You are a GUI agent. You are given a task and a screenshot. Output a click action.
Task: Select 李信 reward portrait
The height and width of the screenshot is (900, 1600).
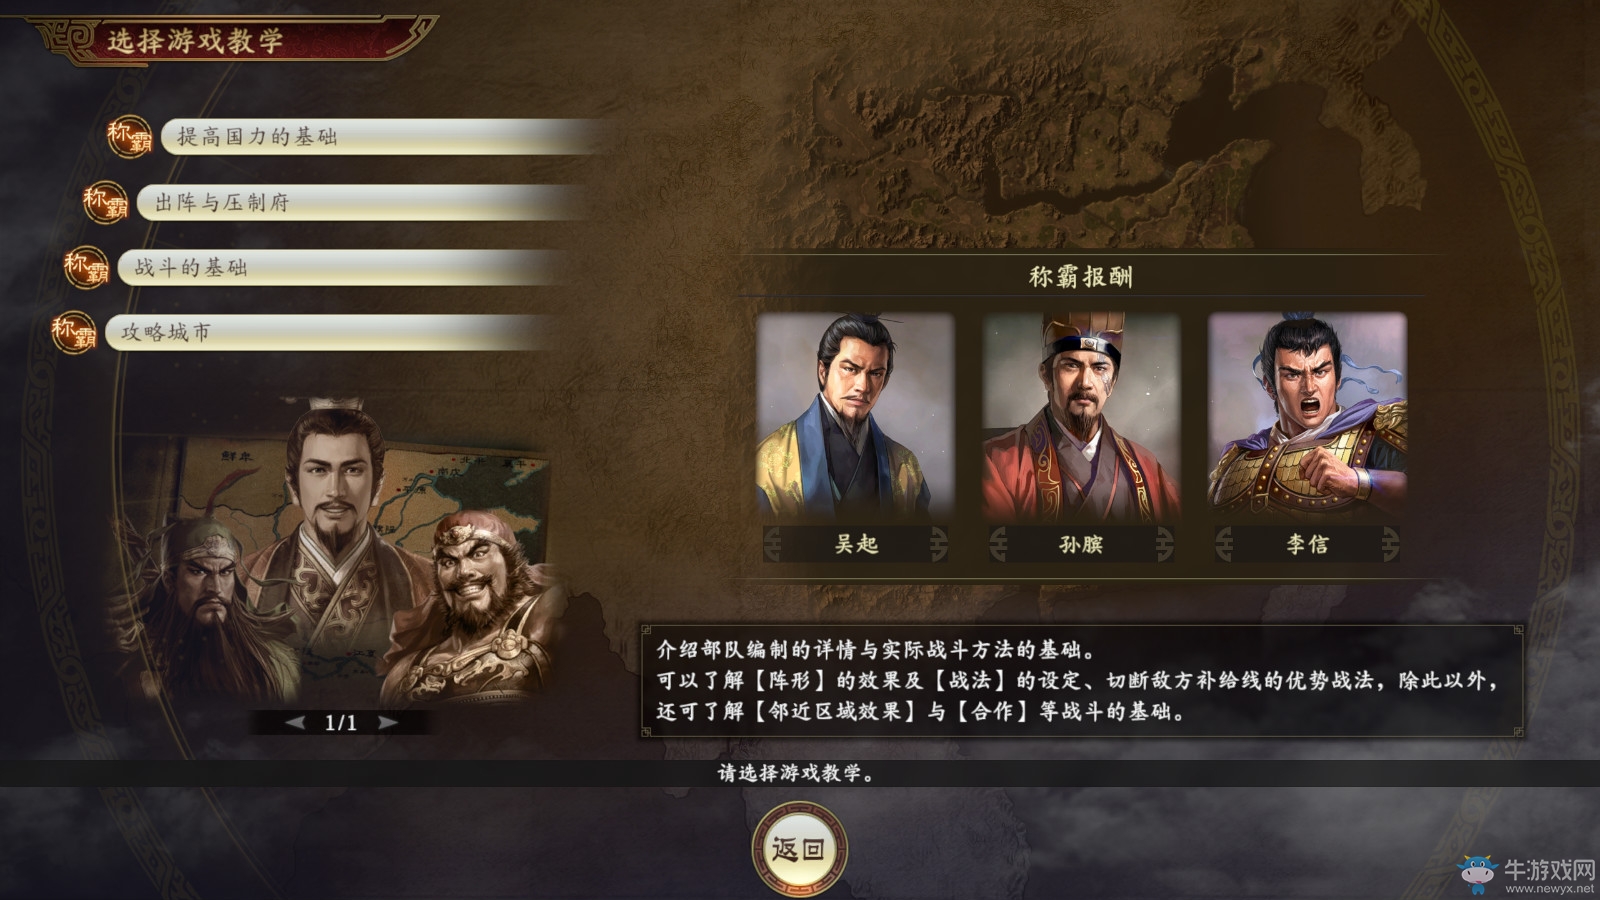(1307, 417)
